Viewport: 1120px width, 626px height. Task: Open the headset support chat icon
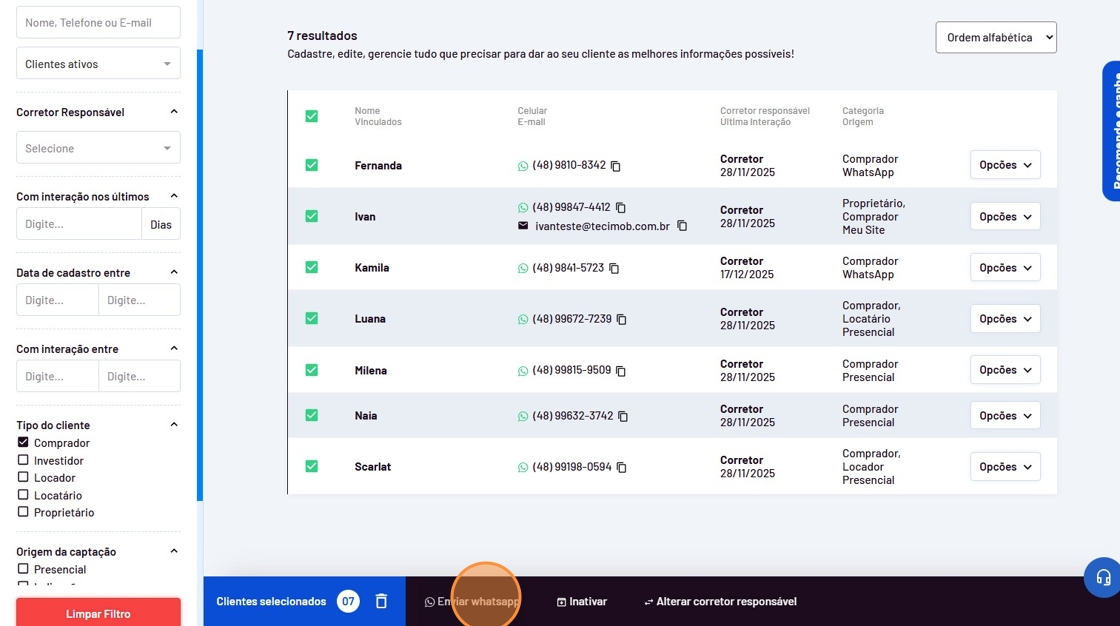pos(1103,578)
